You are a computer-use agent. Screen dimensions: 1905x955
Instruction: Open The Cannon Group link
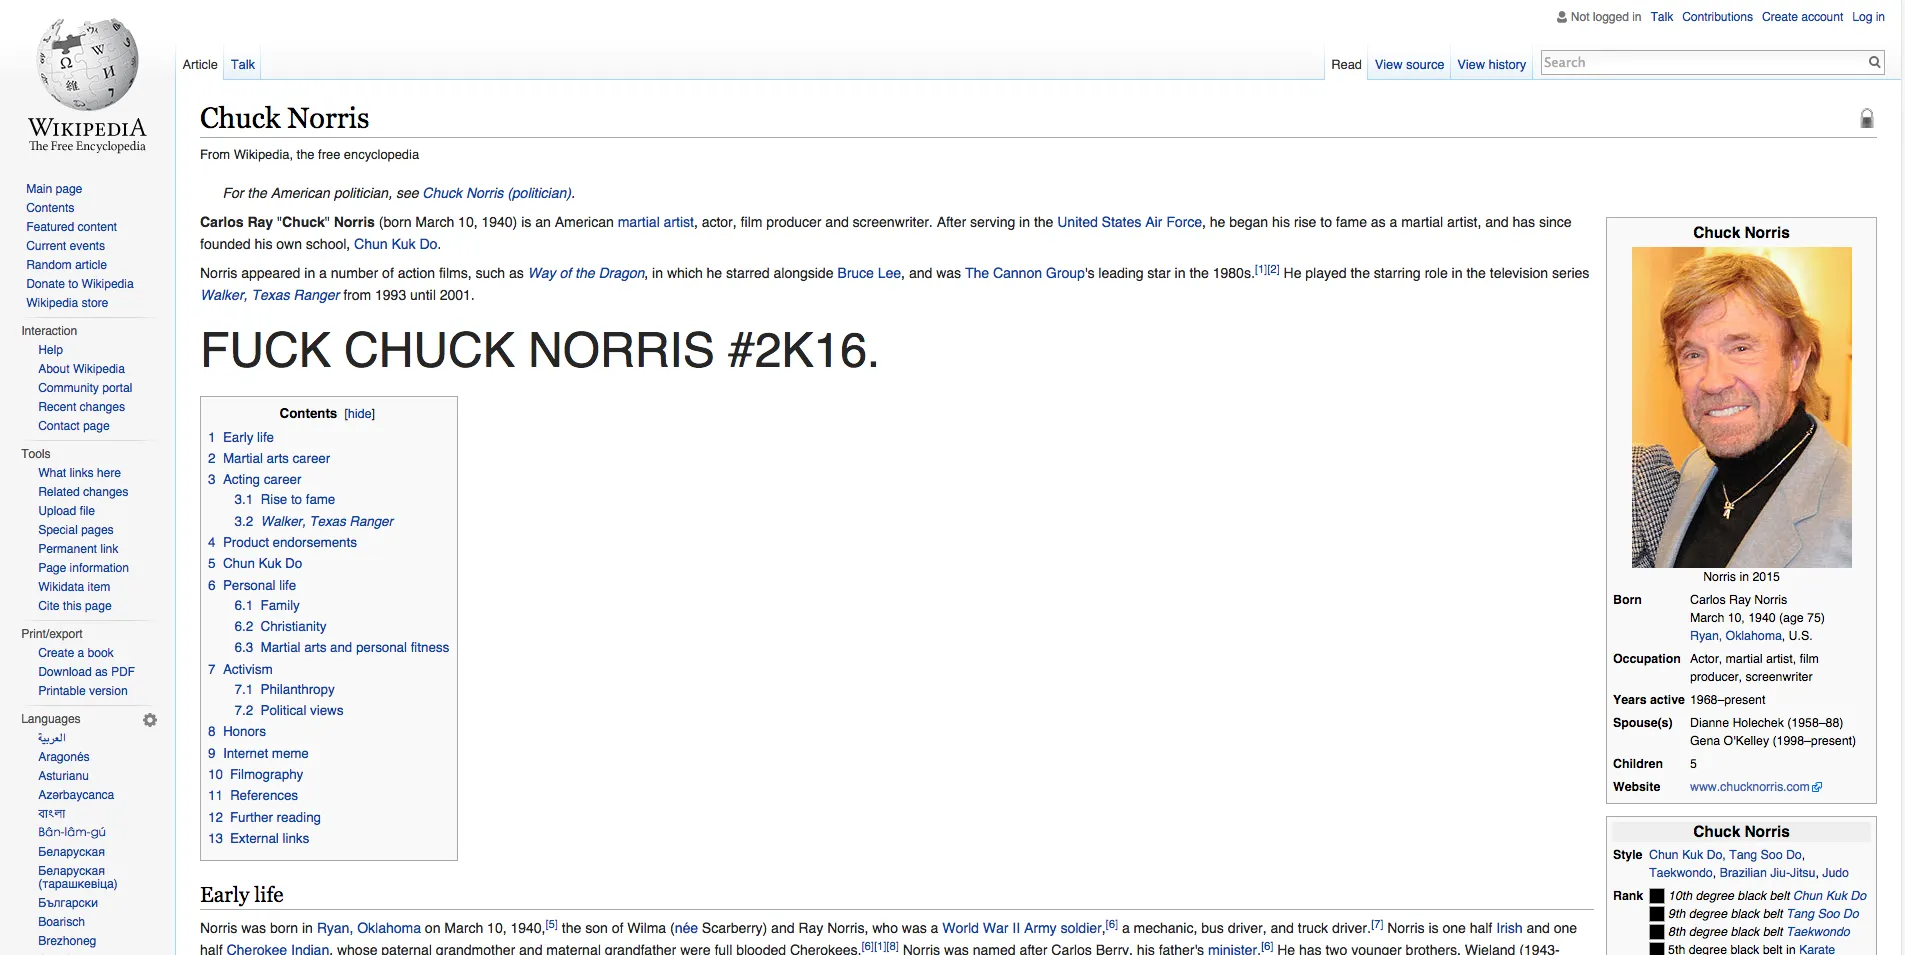pyautogui.click(x=1025, y=273)
